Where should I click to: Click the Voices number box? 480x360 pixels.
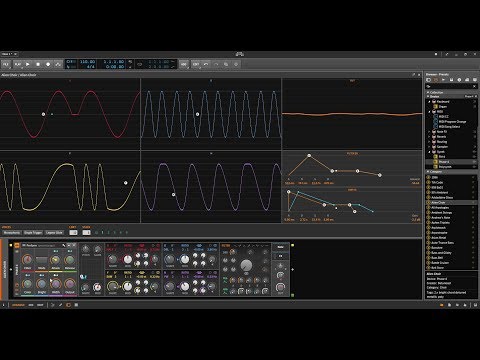86,233
